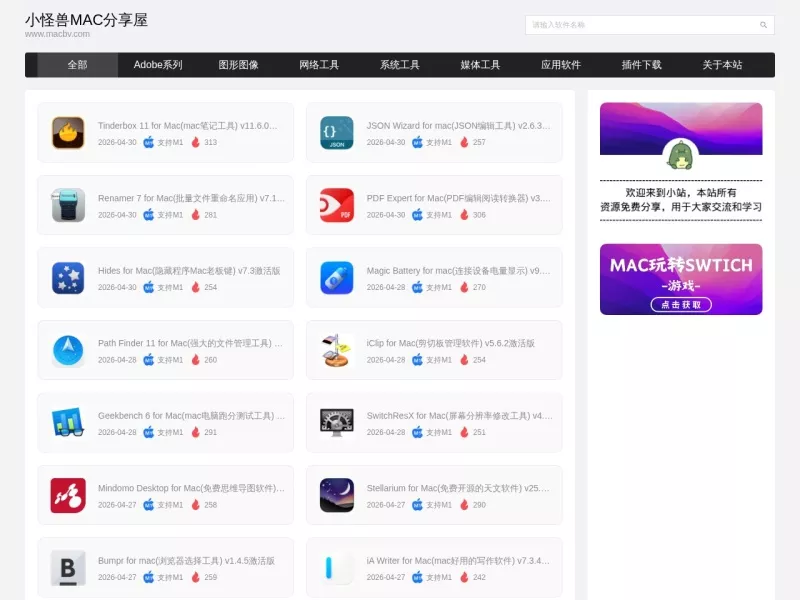Click the software name search field

pos(649,24)
